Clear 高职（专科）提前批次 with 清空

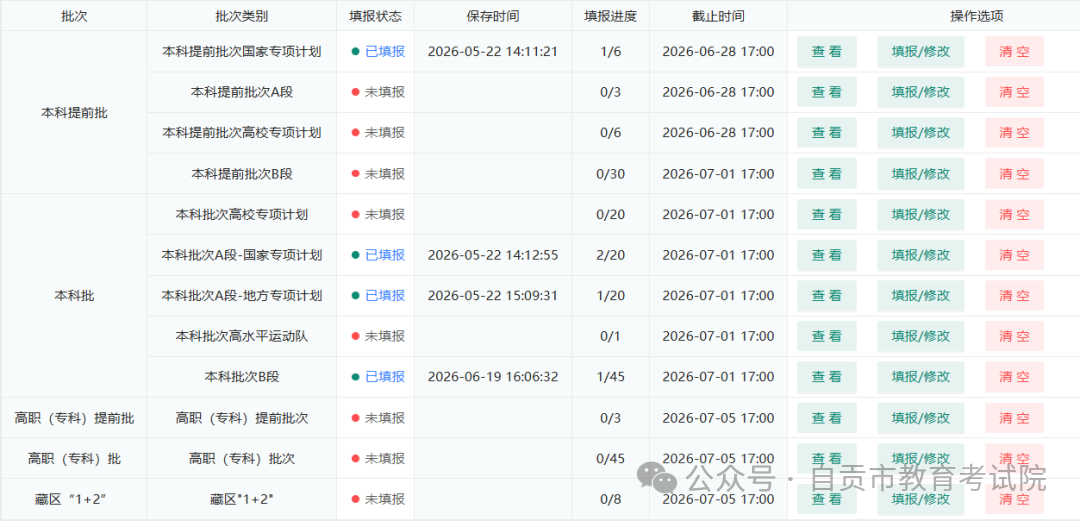click(x=1014, y=418)
